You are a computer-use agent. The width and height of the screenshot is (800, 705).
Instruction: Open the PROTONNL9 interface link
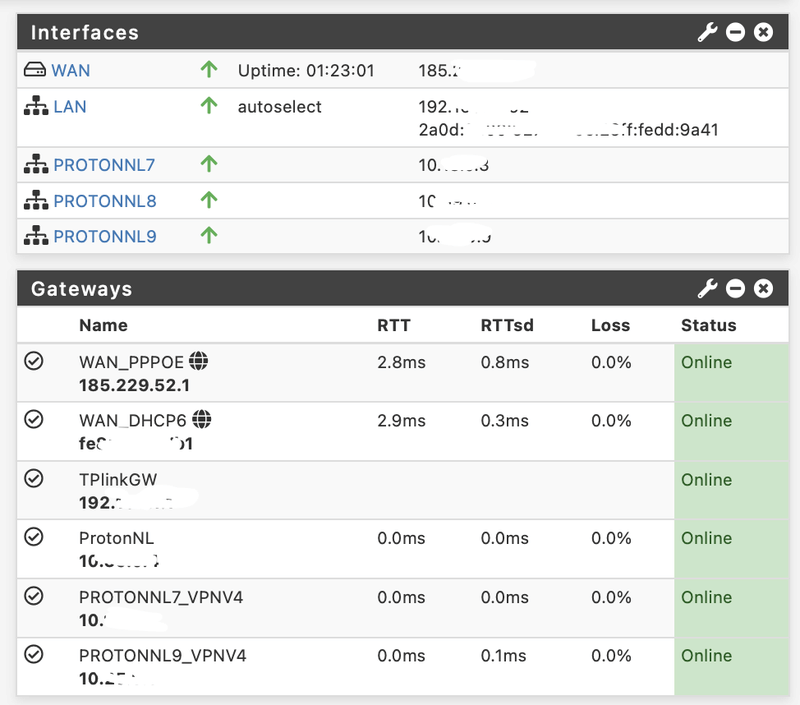coord(105,237)
